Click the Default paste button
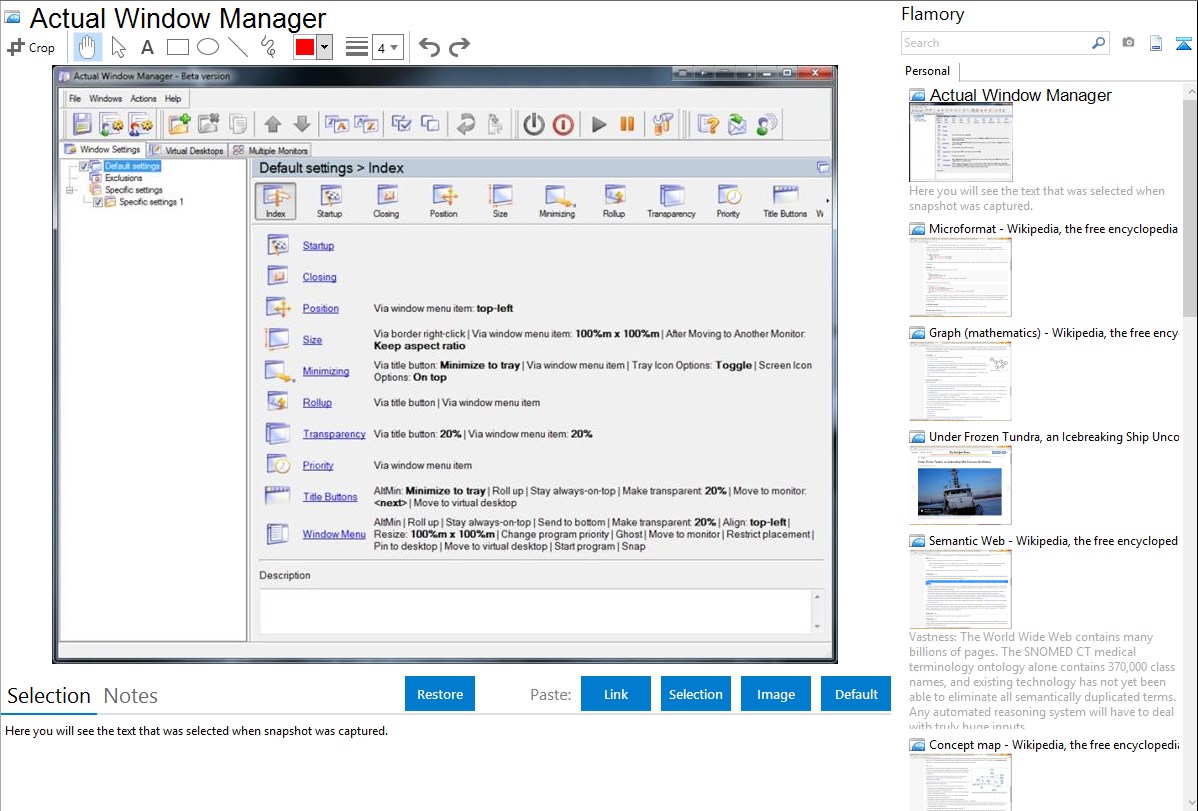Image resolution: width=1198 pixels, height=811 pixels. (856, 694)
